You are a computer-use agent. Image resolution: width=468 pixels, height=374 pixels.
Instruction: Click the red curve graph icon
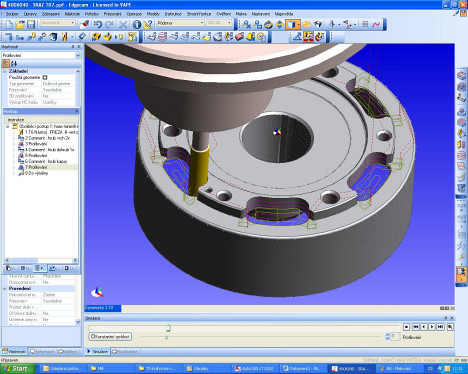coord(376,24)
